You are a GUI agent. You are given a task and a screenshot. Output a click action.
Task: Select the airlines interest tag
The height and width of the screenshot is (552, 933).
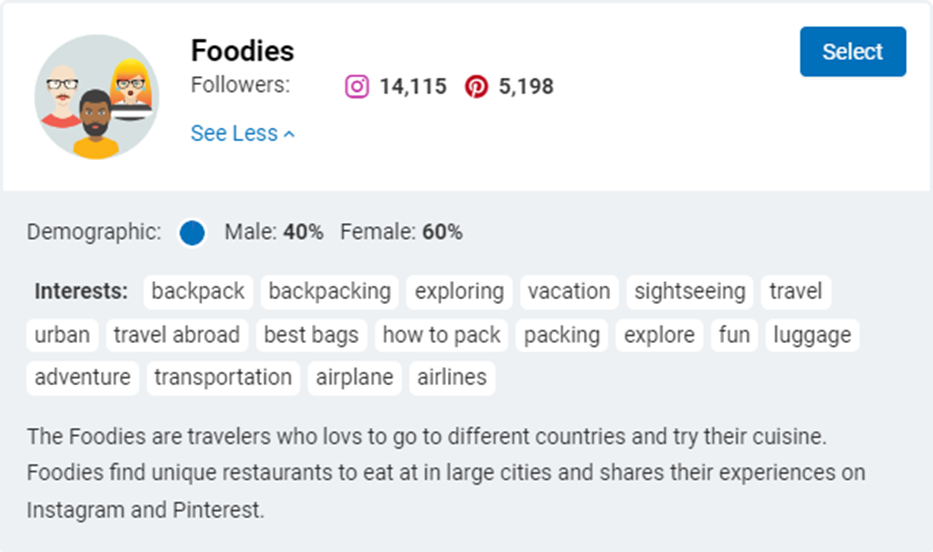[x=452, y=378]
